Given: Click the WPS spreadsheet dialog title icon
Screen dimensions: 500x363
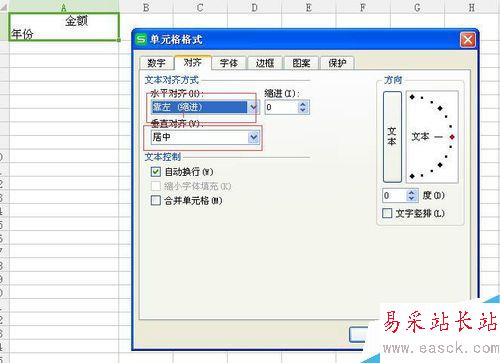Looking at the screenshot, I should tap(141, 39).
